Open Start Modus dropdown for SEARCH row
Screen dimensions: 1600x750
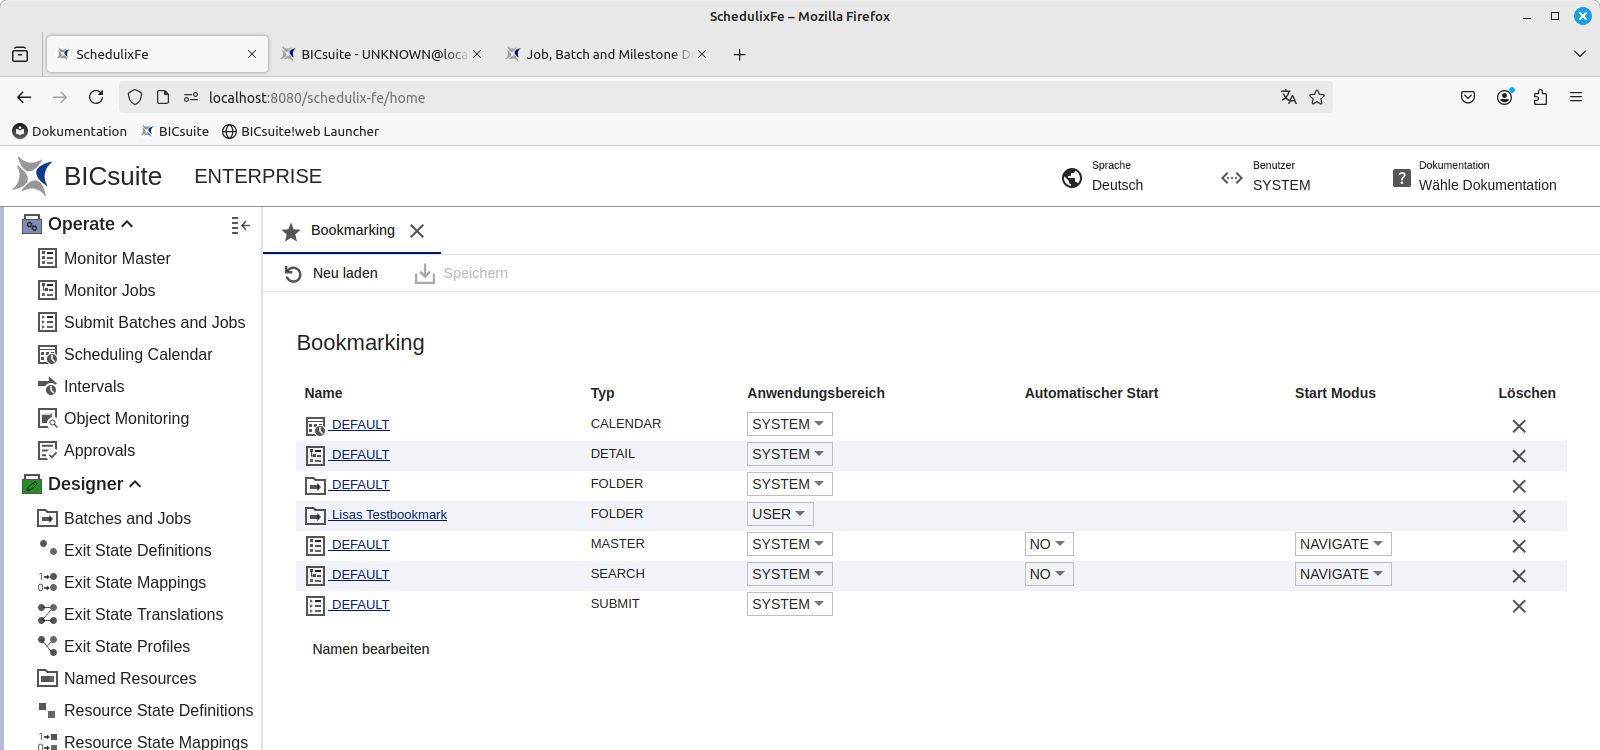[x=1342, y=574]
